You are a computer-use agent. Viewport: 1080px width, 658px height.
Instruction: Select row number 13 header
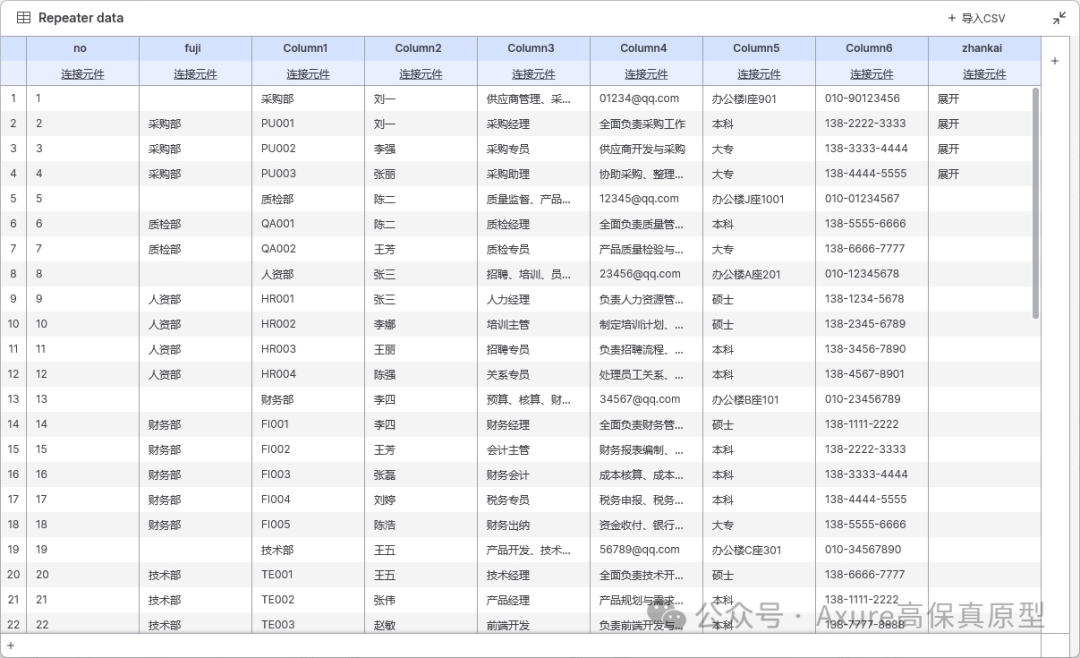[13, 399]
